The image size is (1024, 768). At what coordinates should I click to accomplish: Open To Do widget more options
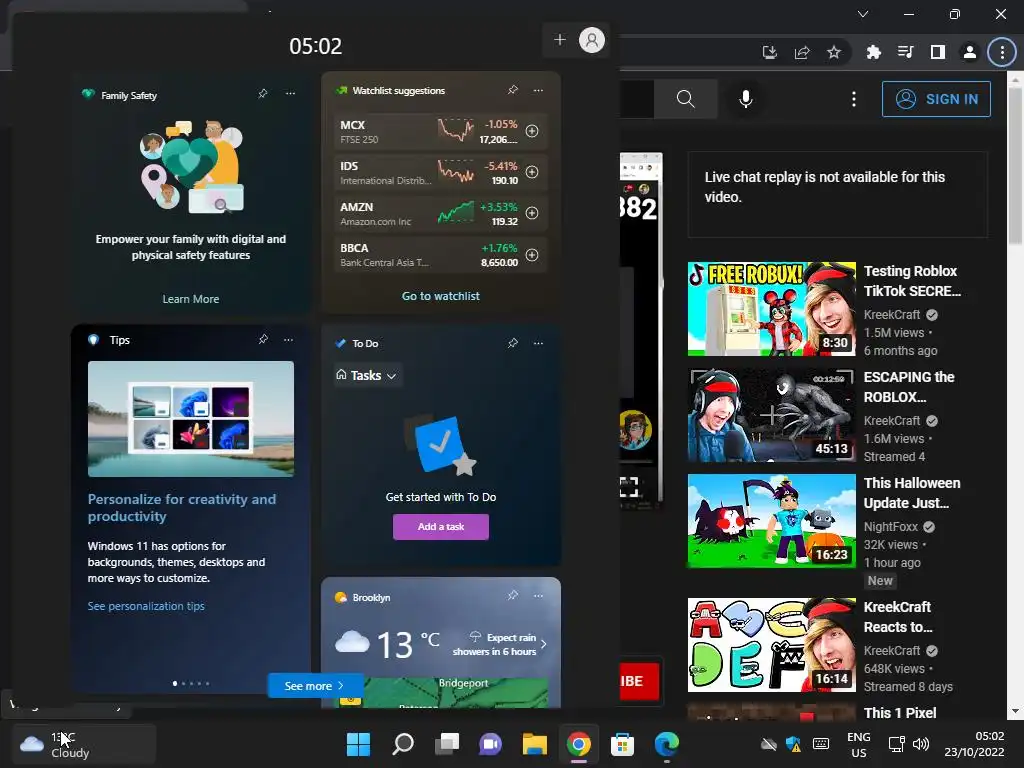click(x=538, y=343)
